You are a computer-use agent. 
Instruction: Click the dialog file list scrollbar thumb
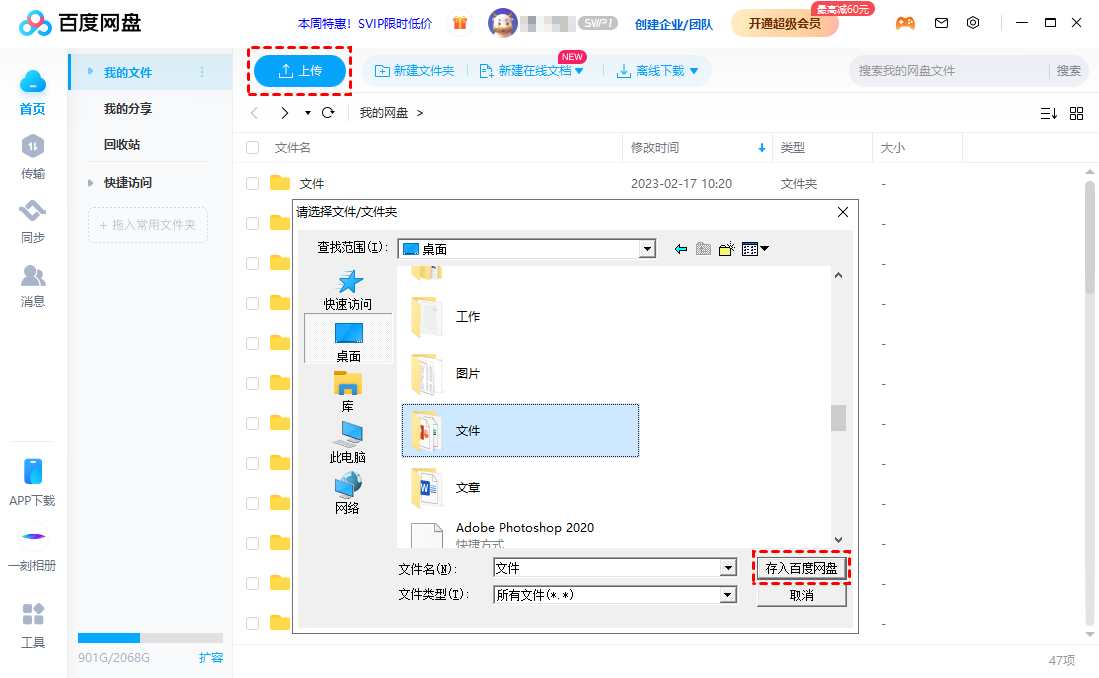point(838,418)
